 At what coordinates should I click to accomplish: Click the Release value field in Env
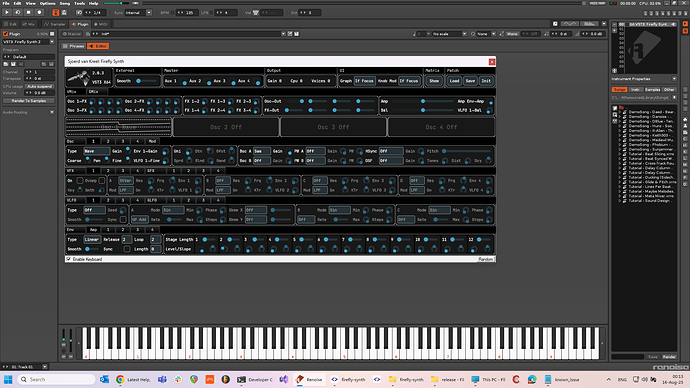[126, 240]
